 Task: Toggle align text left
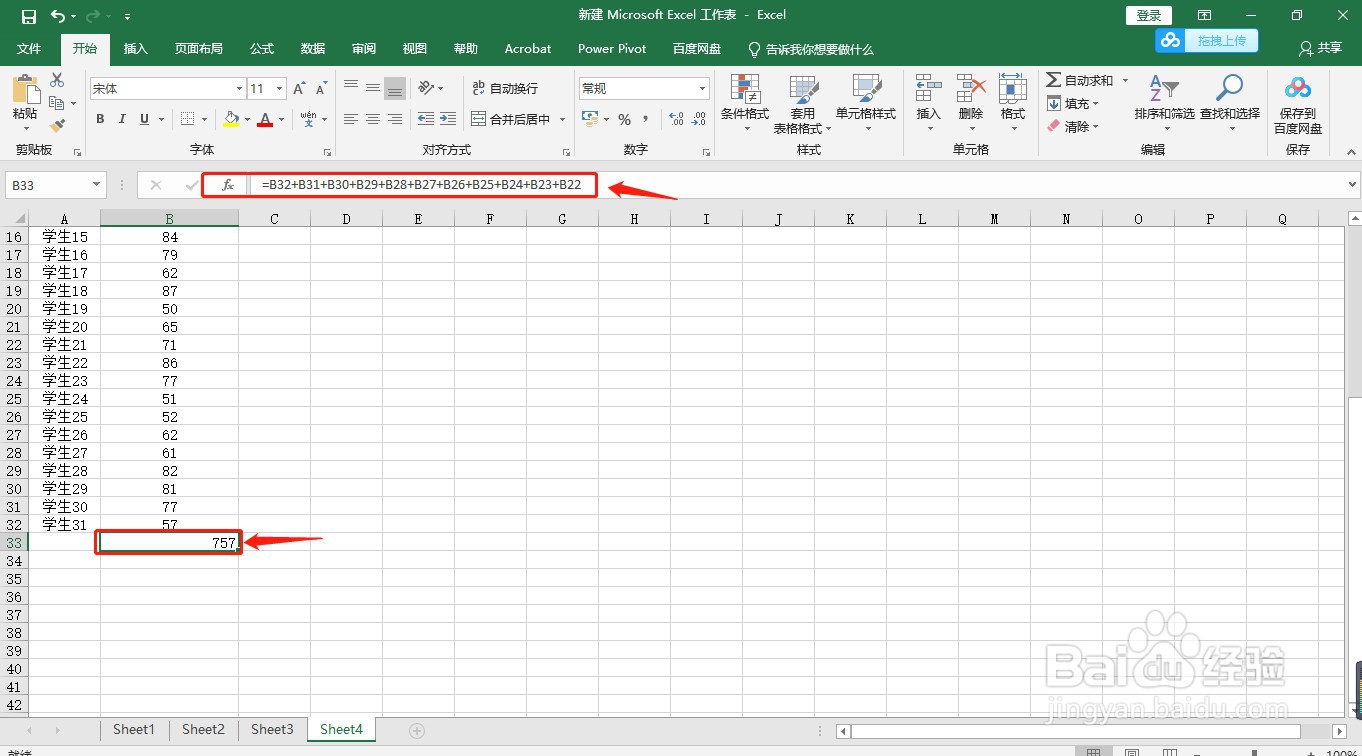coord(351,119)
